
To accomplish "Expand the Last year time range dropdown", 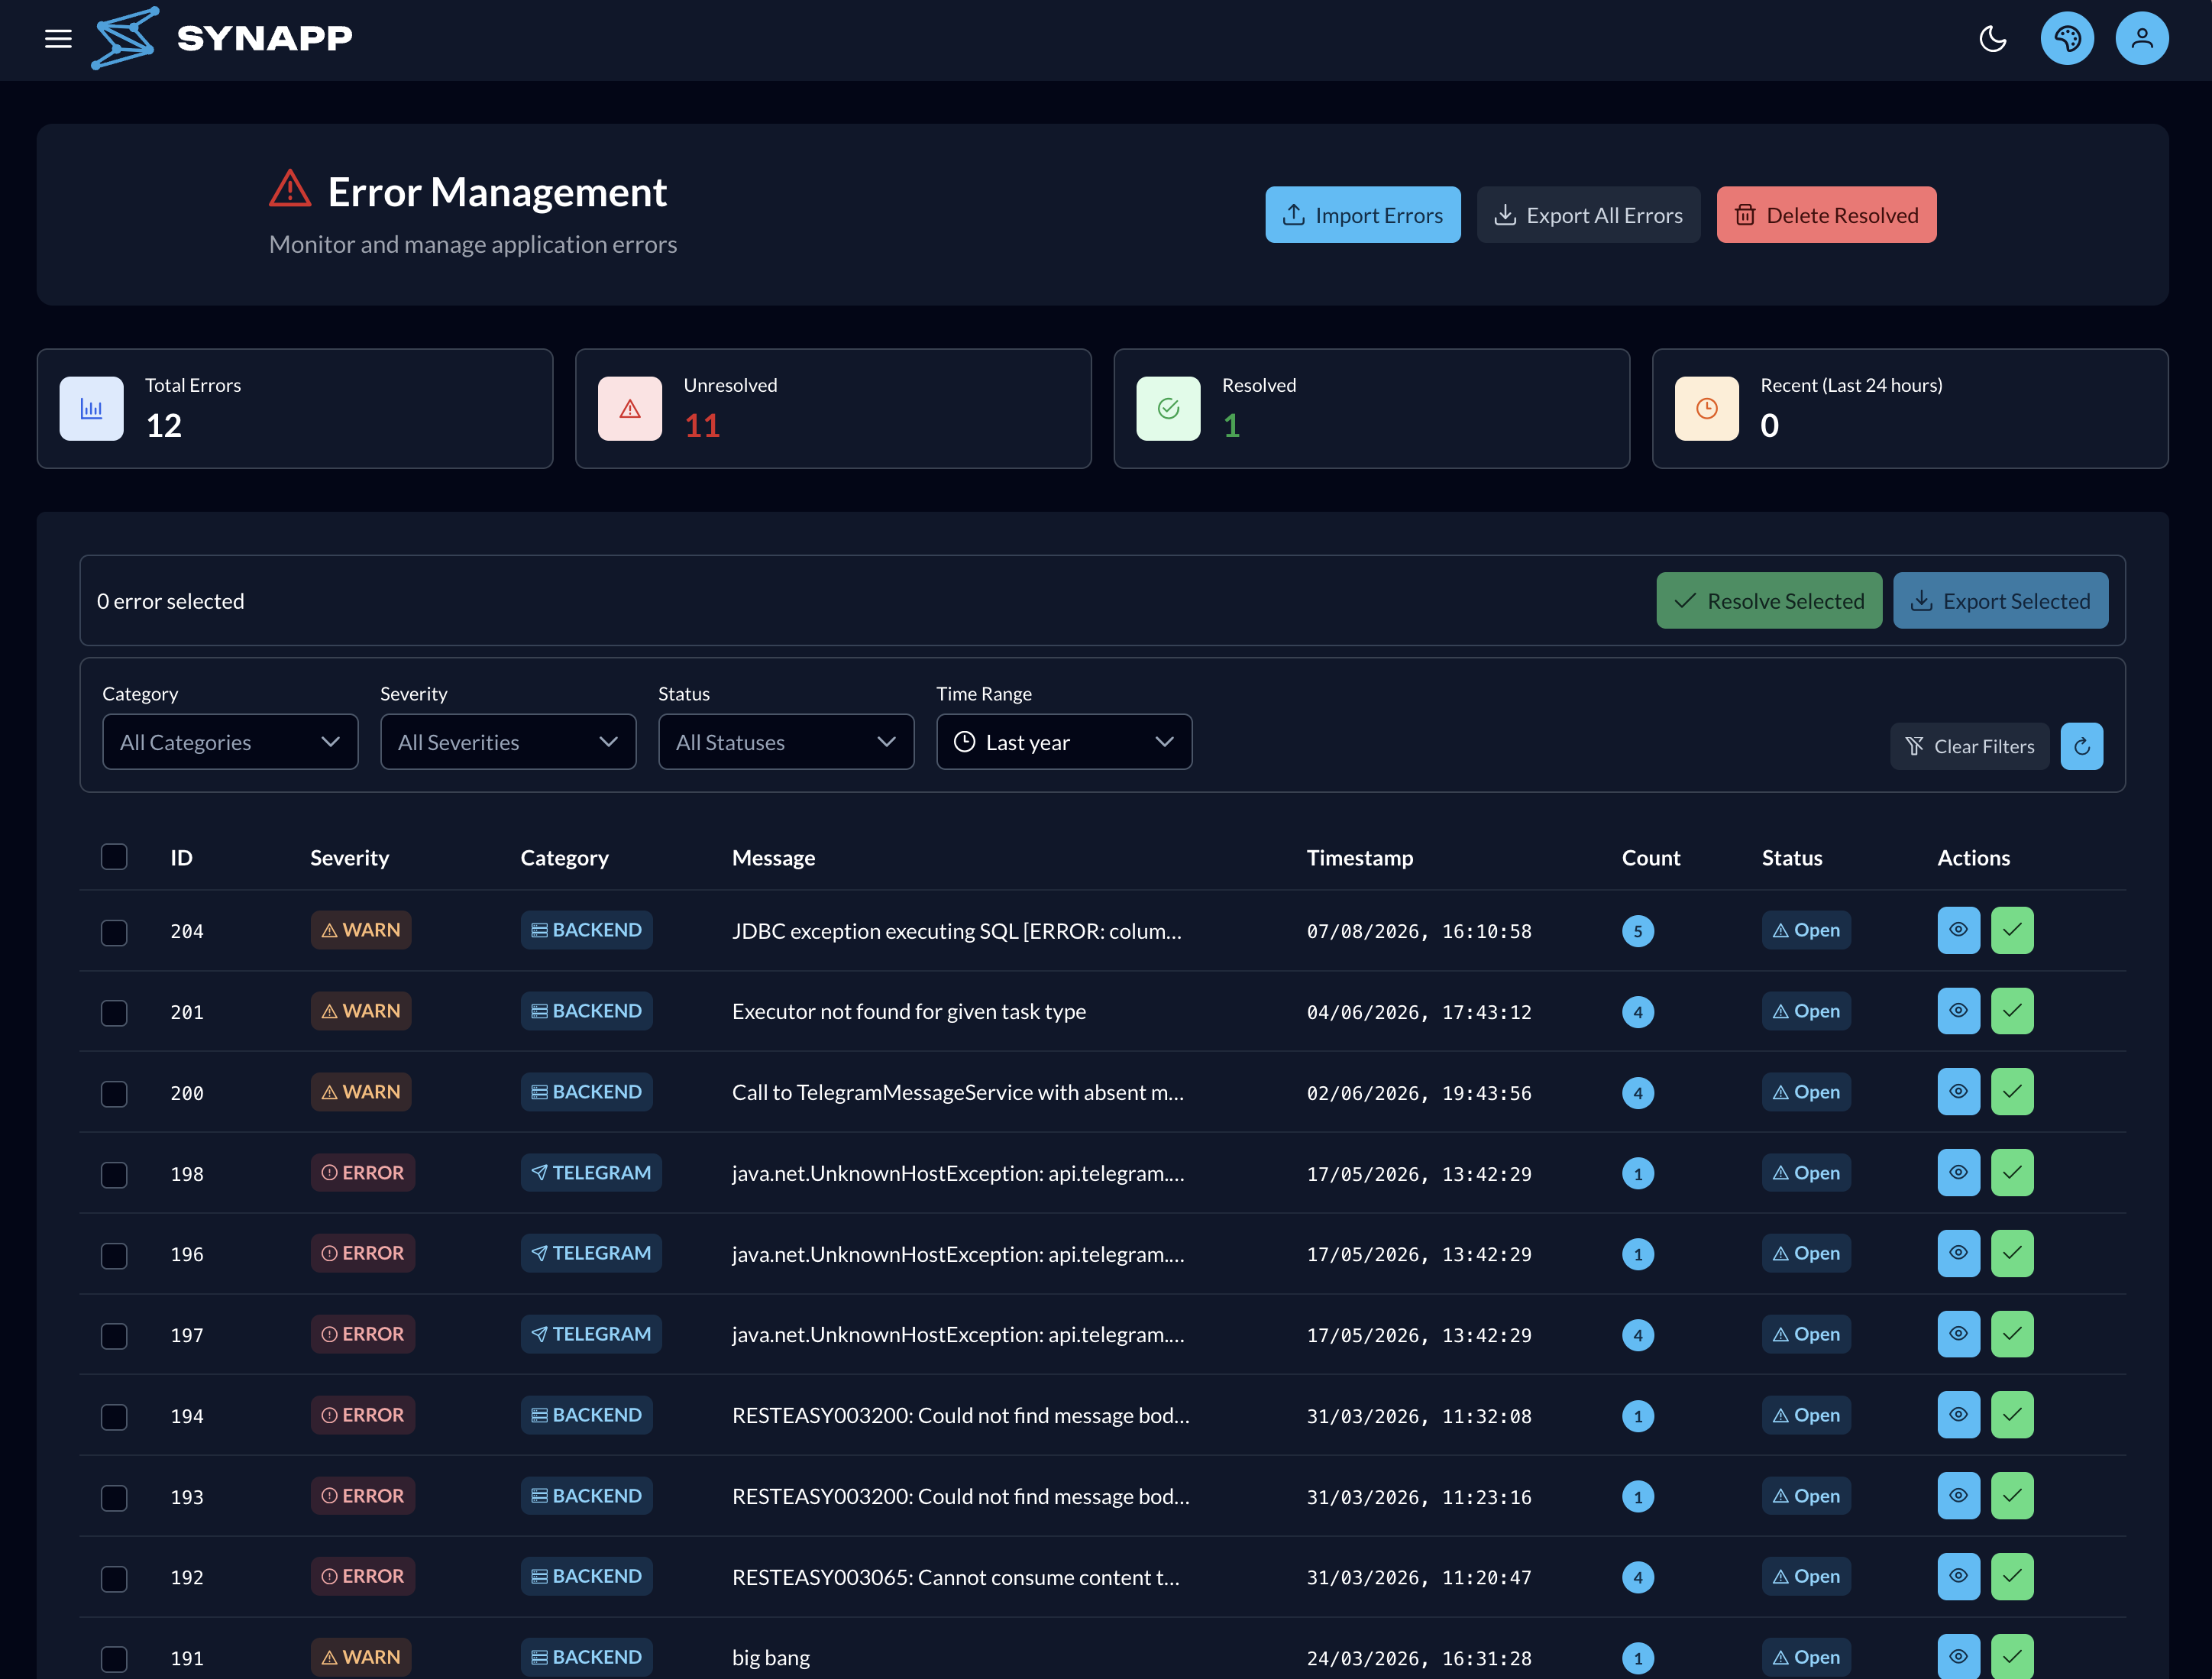I will (1064, 742).
